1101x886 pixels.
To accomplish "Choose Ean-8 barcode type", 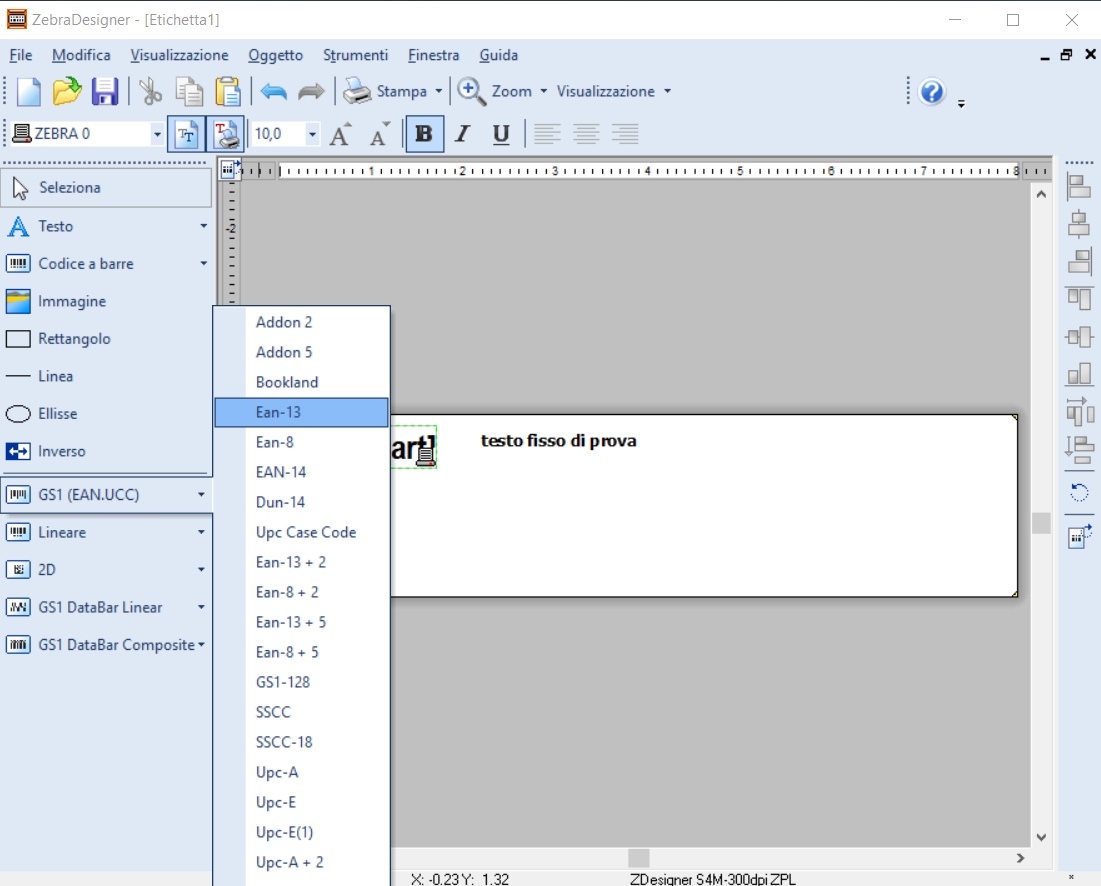I will click(x=301, y=442).
